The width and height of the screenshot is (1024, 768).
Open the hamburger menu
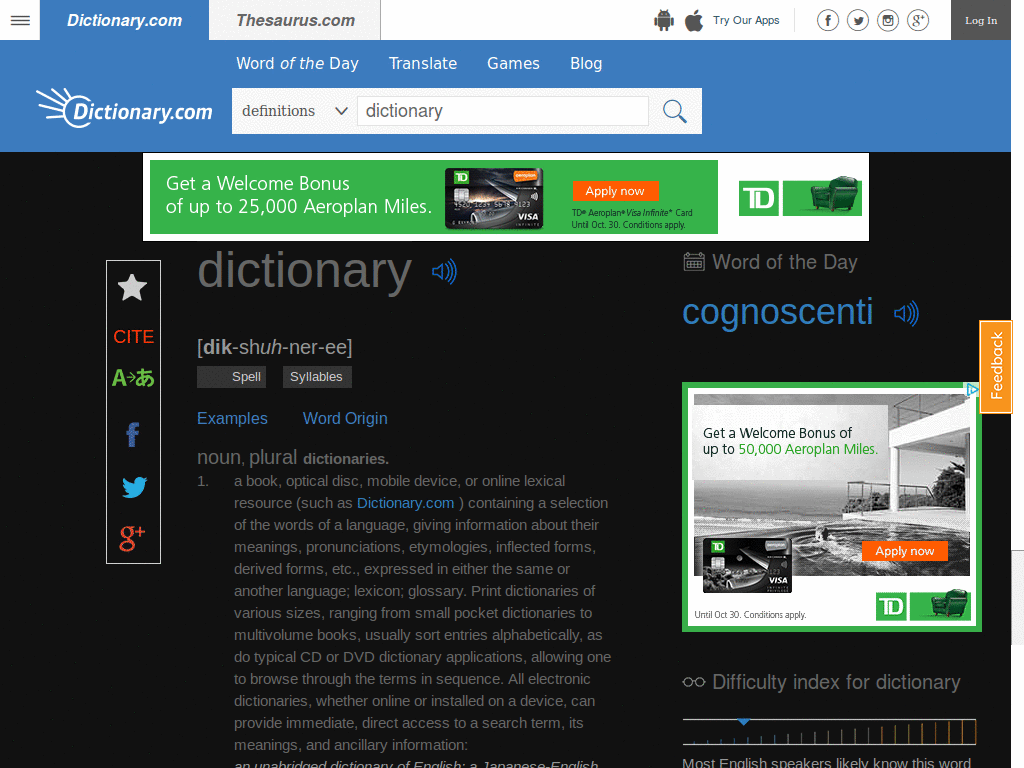coord(20,20)
